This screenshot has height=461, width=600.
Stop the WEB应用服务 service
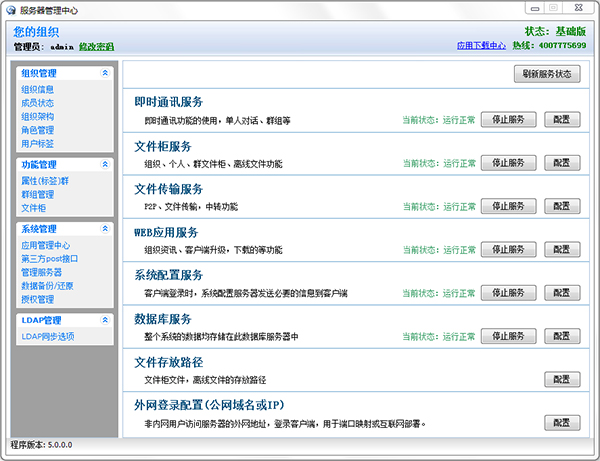509,249
